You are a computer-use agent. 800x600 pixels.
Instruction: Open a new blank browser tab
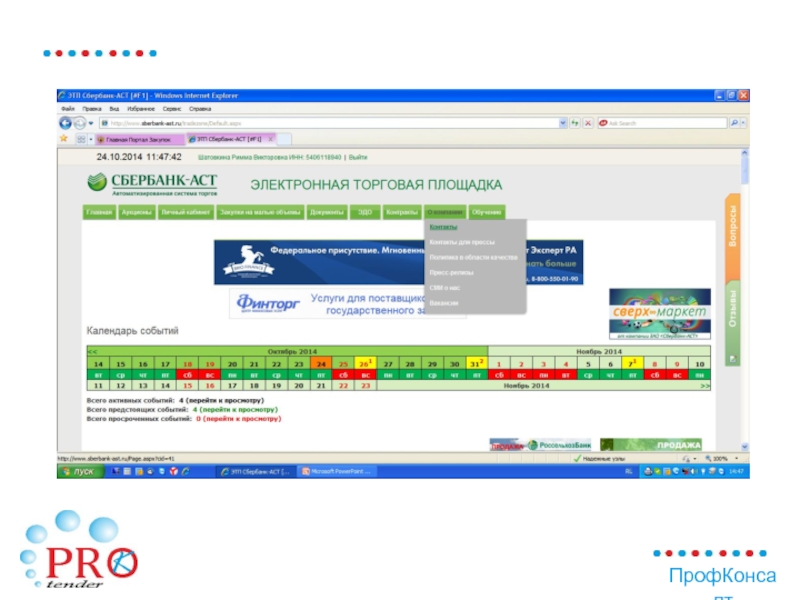284,139
